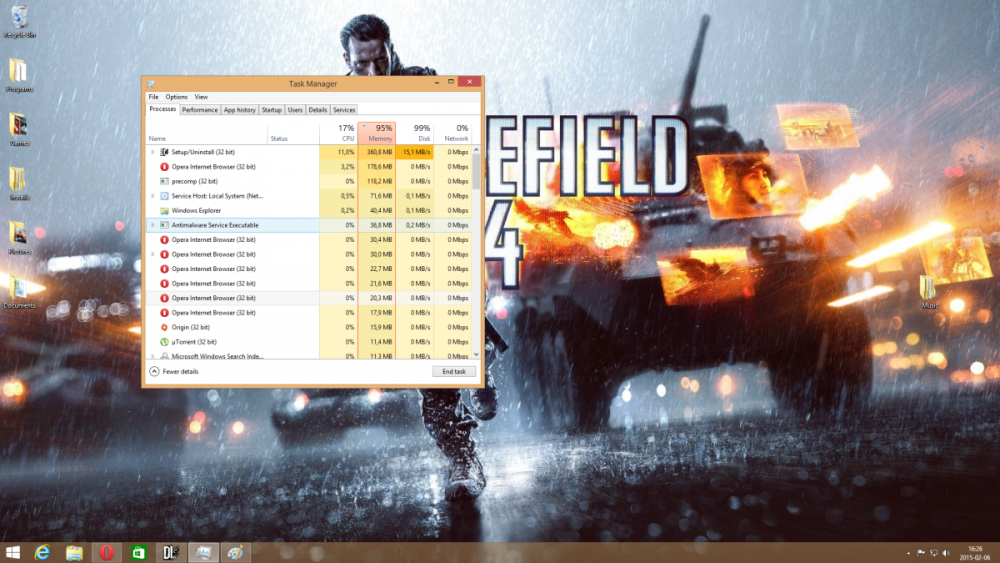Click the µTorrent process icon
The height and width of the screenshot is (563, 1000).
(x=164, y=342)
